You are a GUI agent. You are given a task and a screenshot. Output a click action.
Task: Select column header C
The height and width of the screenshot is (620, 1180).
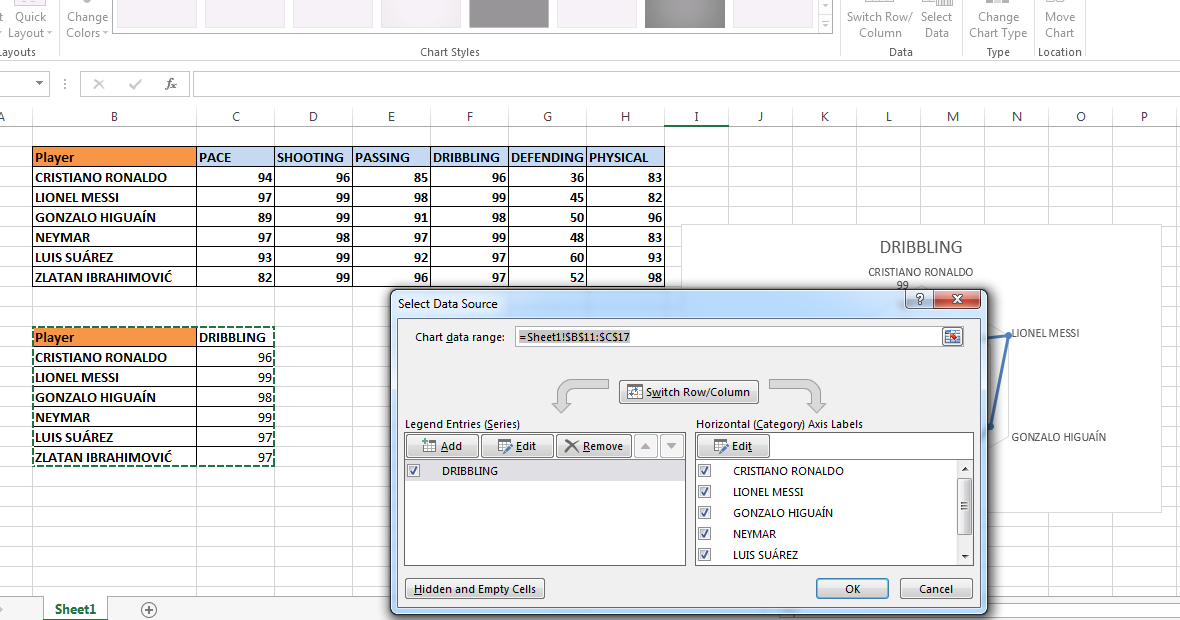coord(236,117)
